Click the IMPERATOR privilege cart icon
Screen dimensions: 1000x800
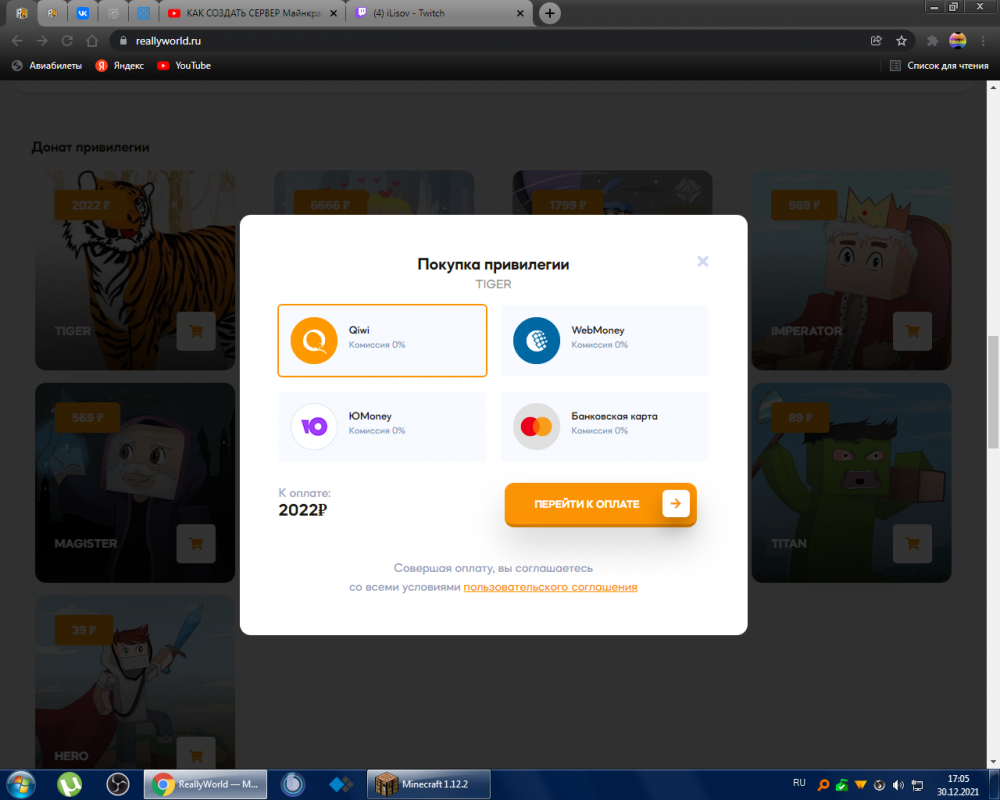(x=913, y=331)
